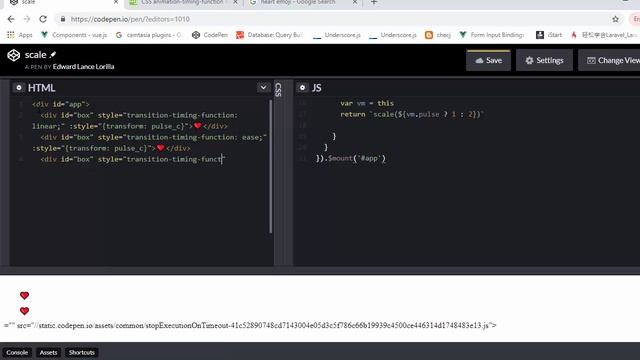Open a new browser tab

(x=374, y=2)
